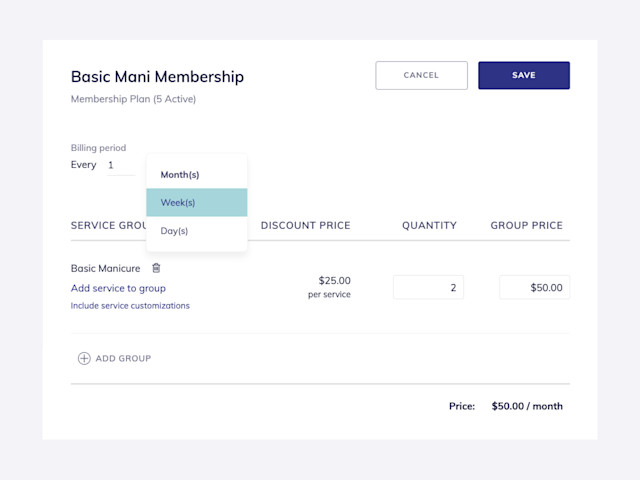Click the plus circle icon beside Add Group
Screen dimensions: 640x480
click(84, 358)
